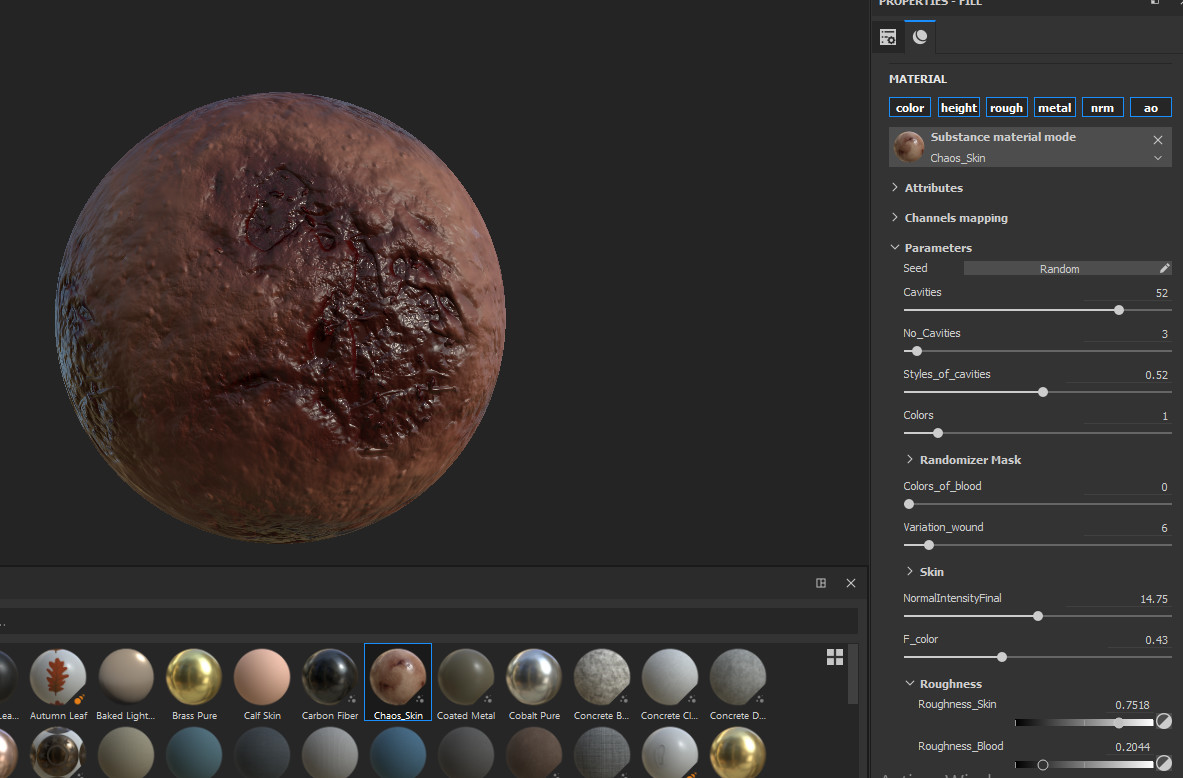
Task: Click the Cavities slider handle
Action: (1119, 310)
